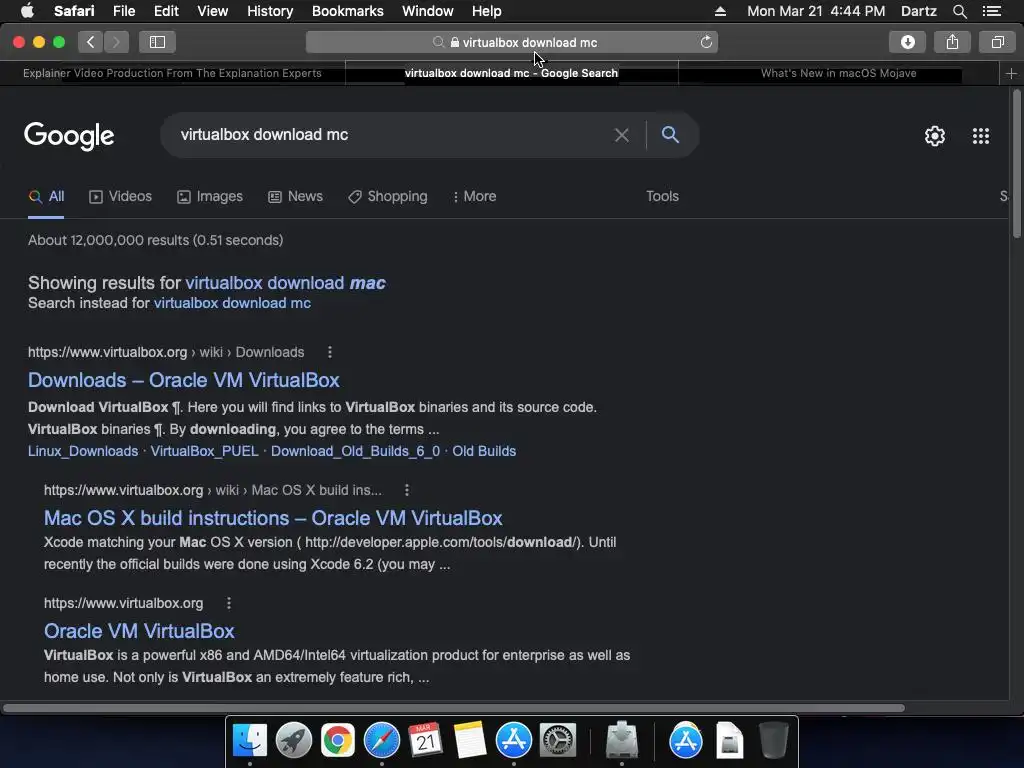This screenshot has height=768, width=1024.
Task: Open the Share button in Safari toolbar
Action: click(952, 42)
